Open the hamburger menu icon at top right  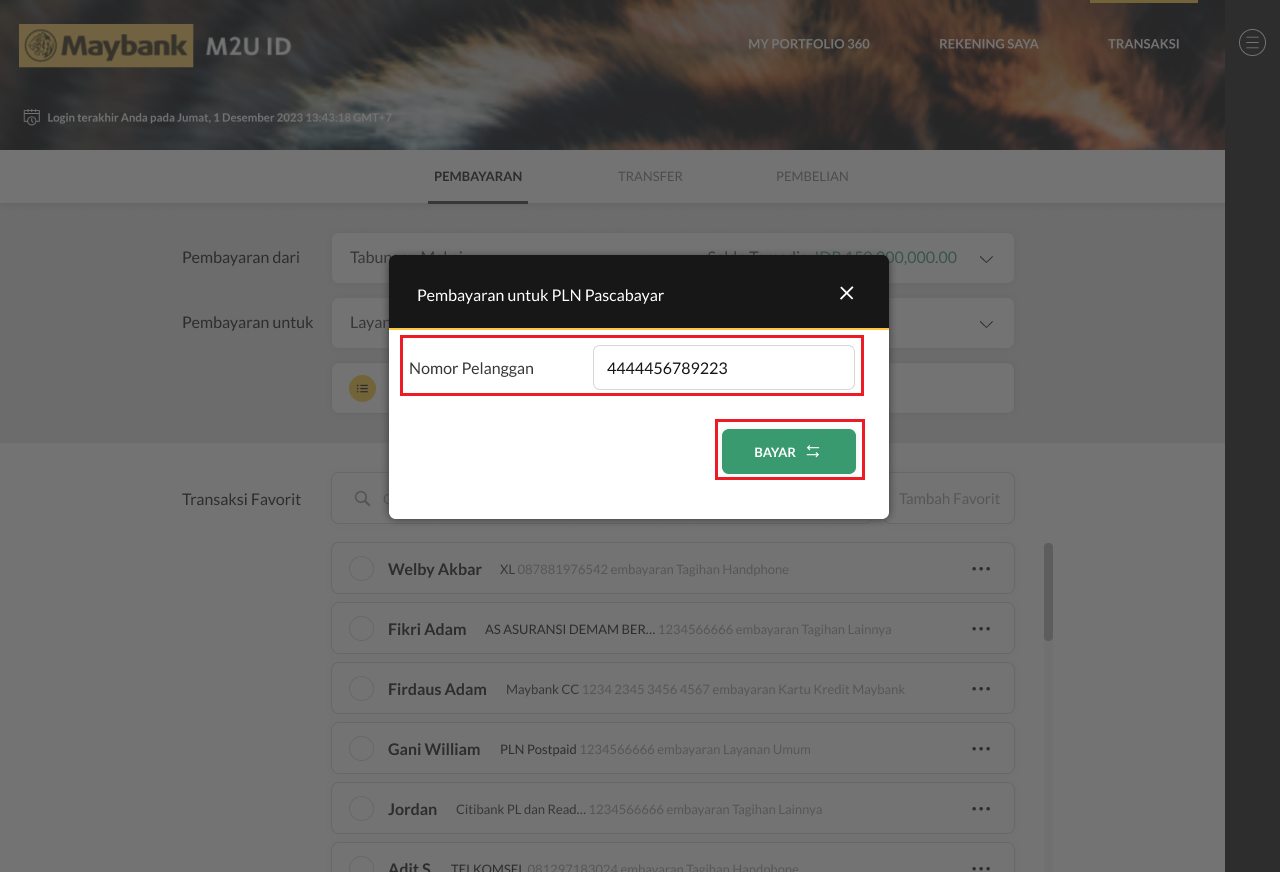(x=1252, y=42)
